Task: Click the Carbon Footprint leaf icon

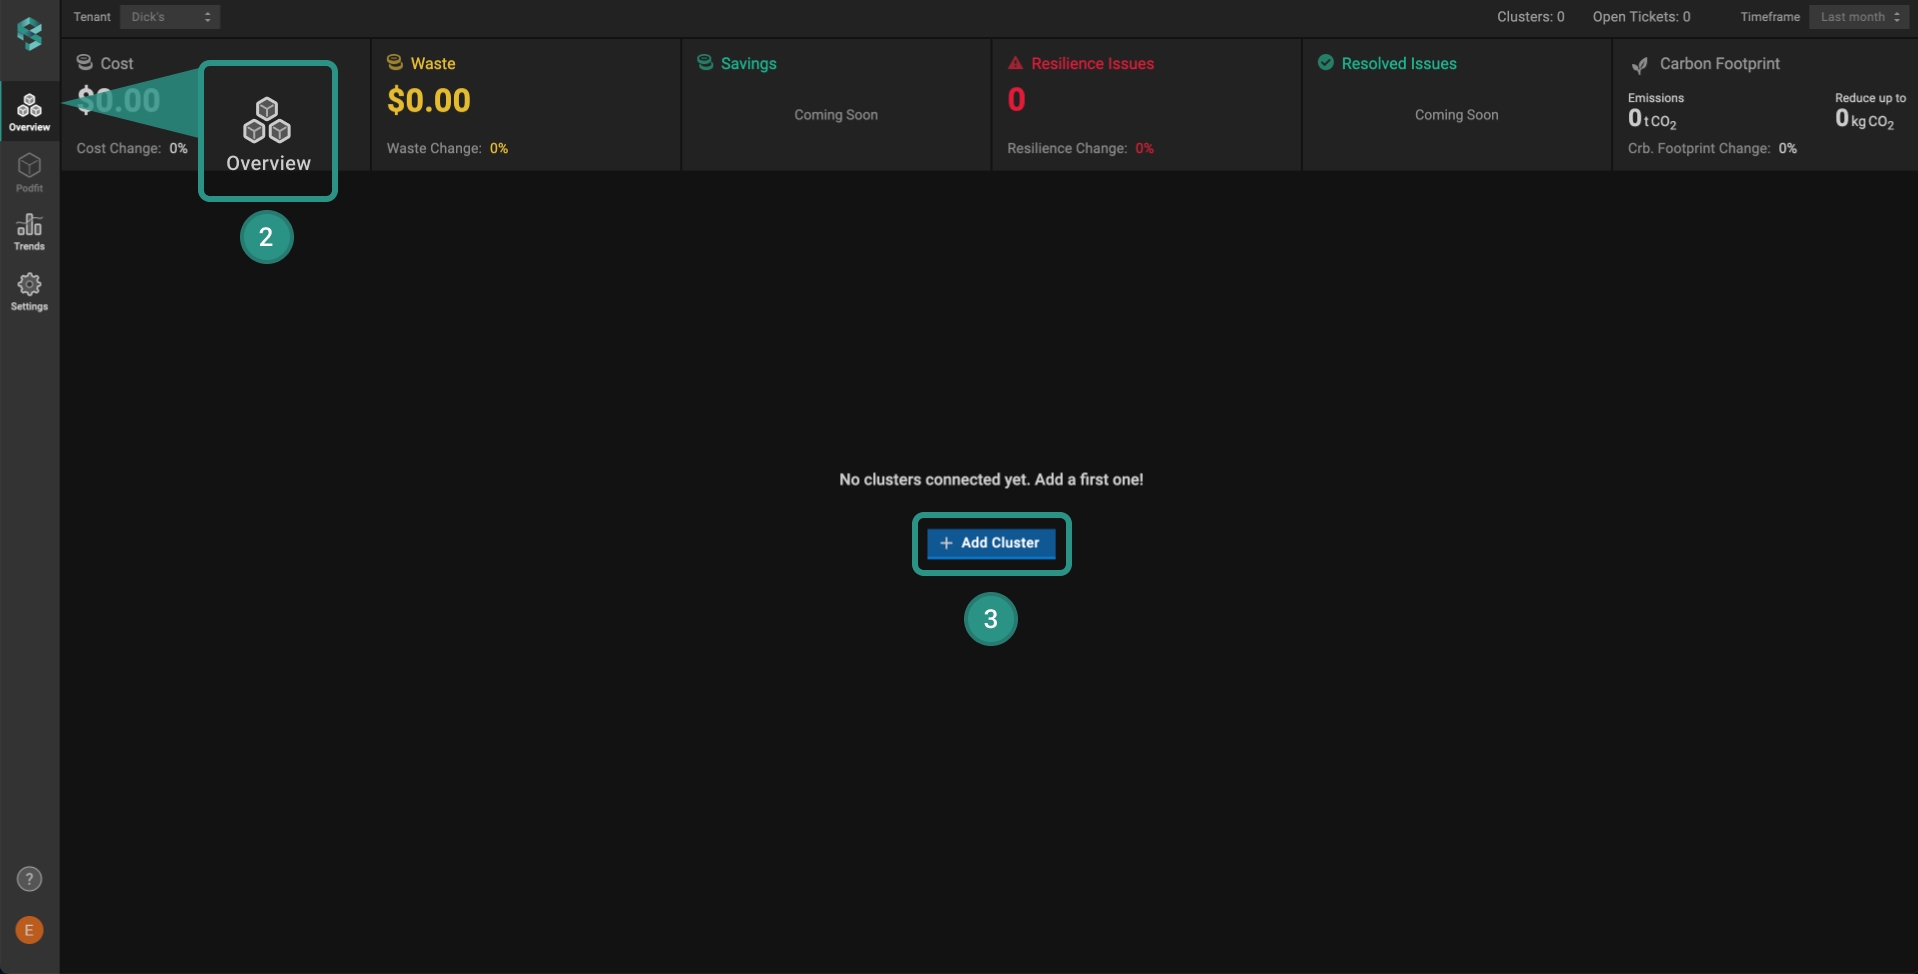Action: point(1640,64)
